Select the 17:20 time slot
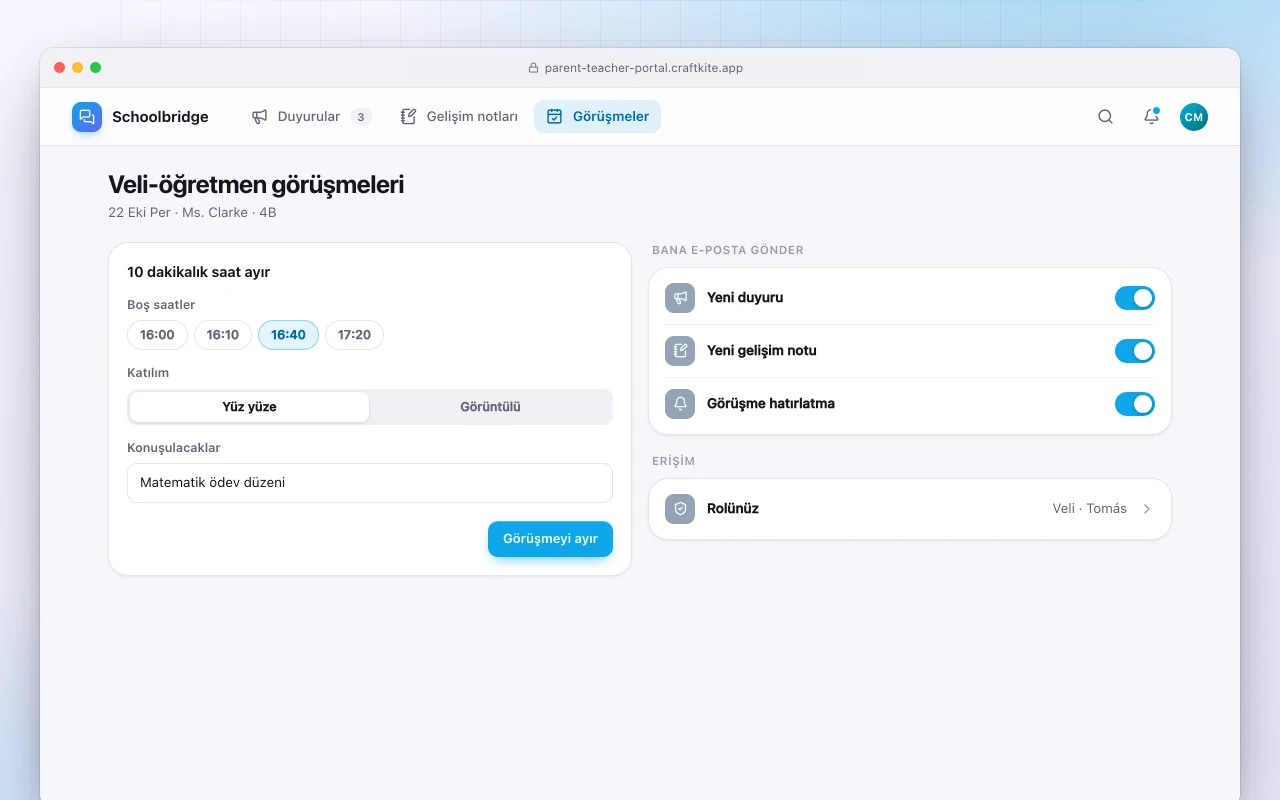The height and width of the screenshot is (800, 1280). click(354, 335)
